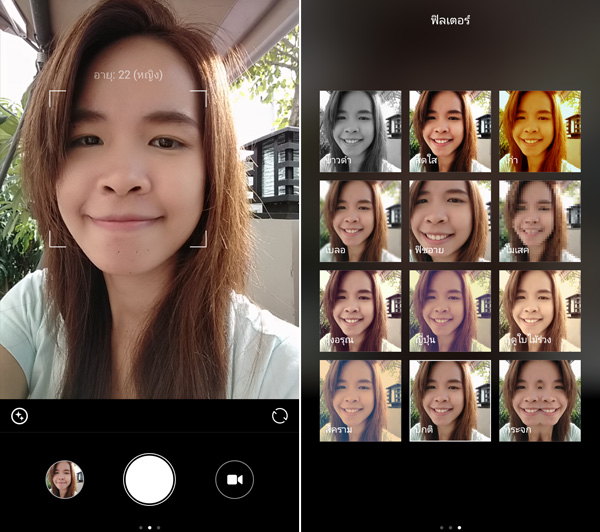Pick the ปกติ normal filter
Image resolution: width=600 pixels, height=532 pixels.
coord(449,401)
